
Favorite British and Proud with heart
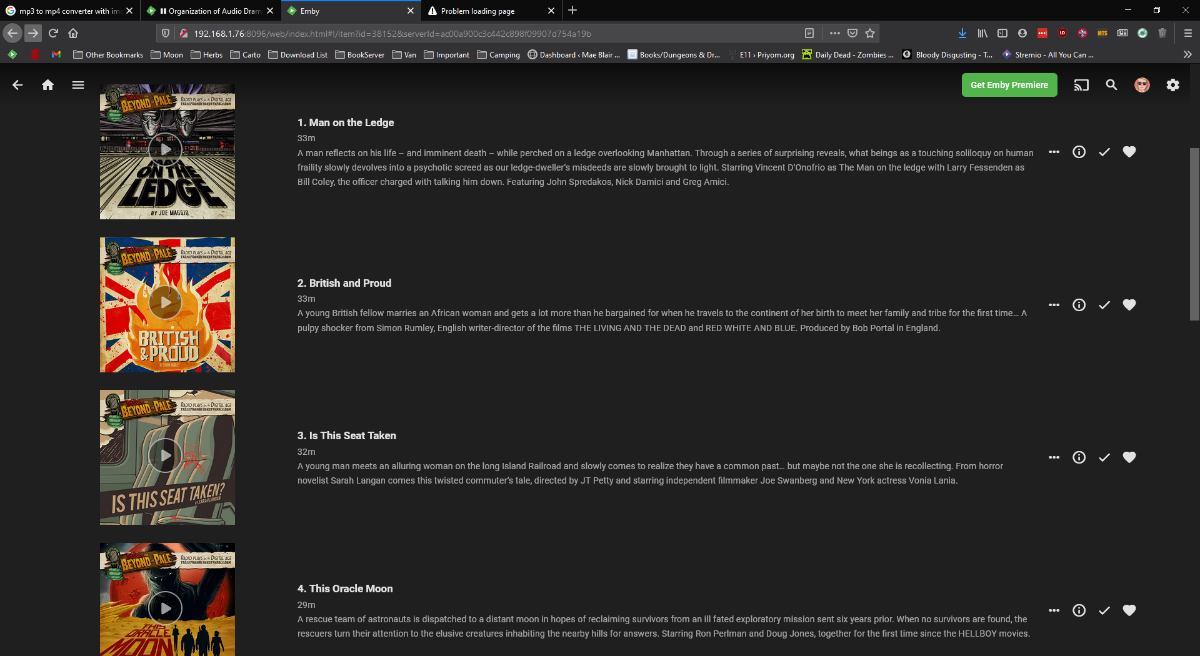[x=1129, y=305]
